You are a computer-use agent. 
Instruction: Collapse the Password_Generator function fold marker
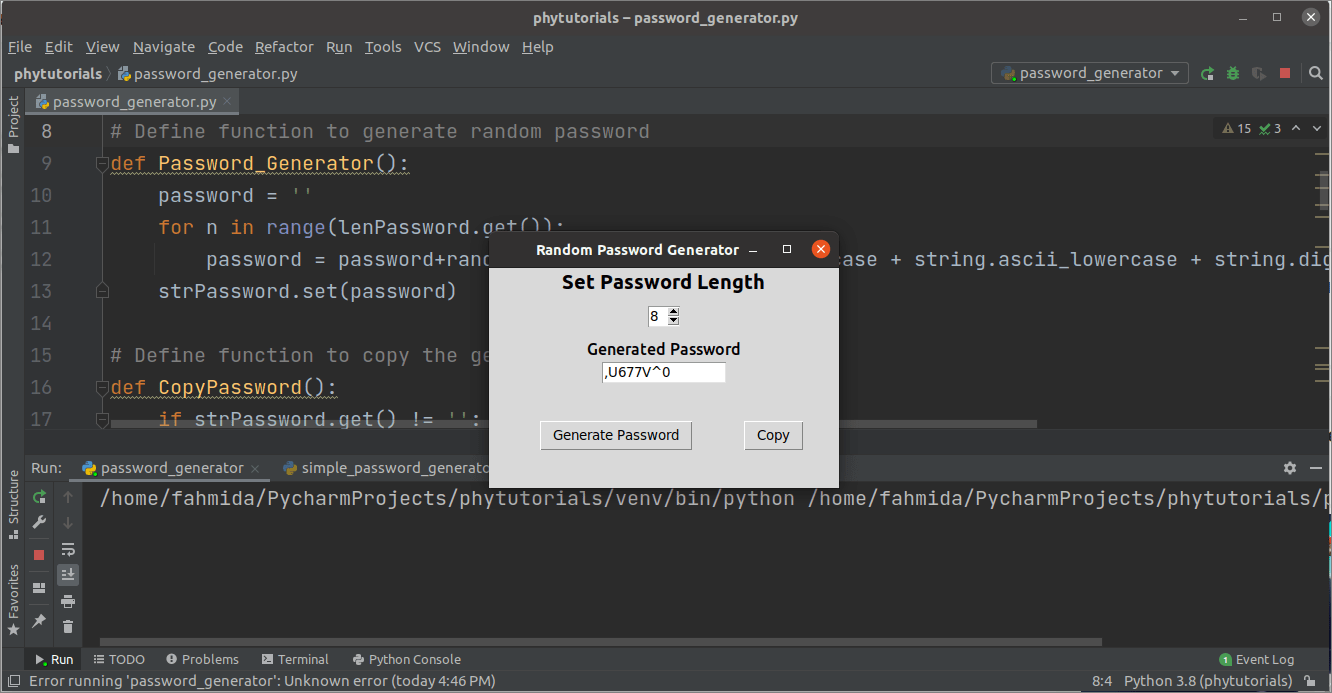[101, 163]
